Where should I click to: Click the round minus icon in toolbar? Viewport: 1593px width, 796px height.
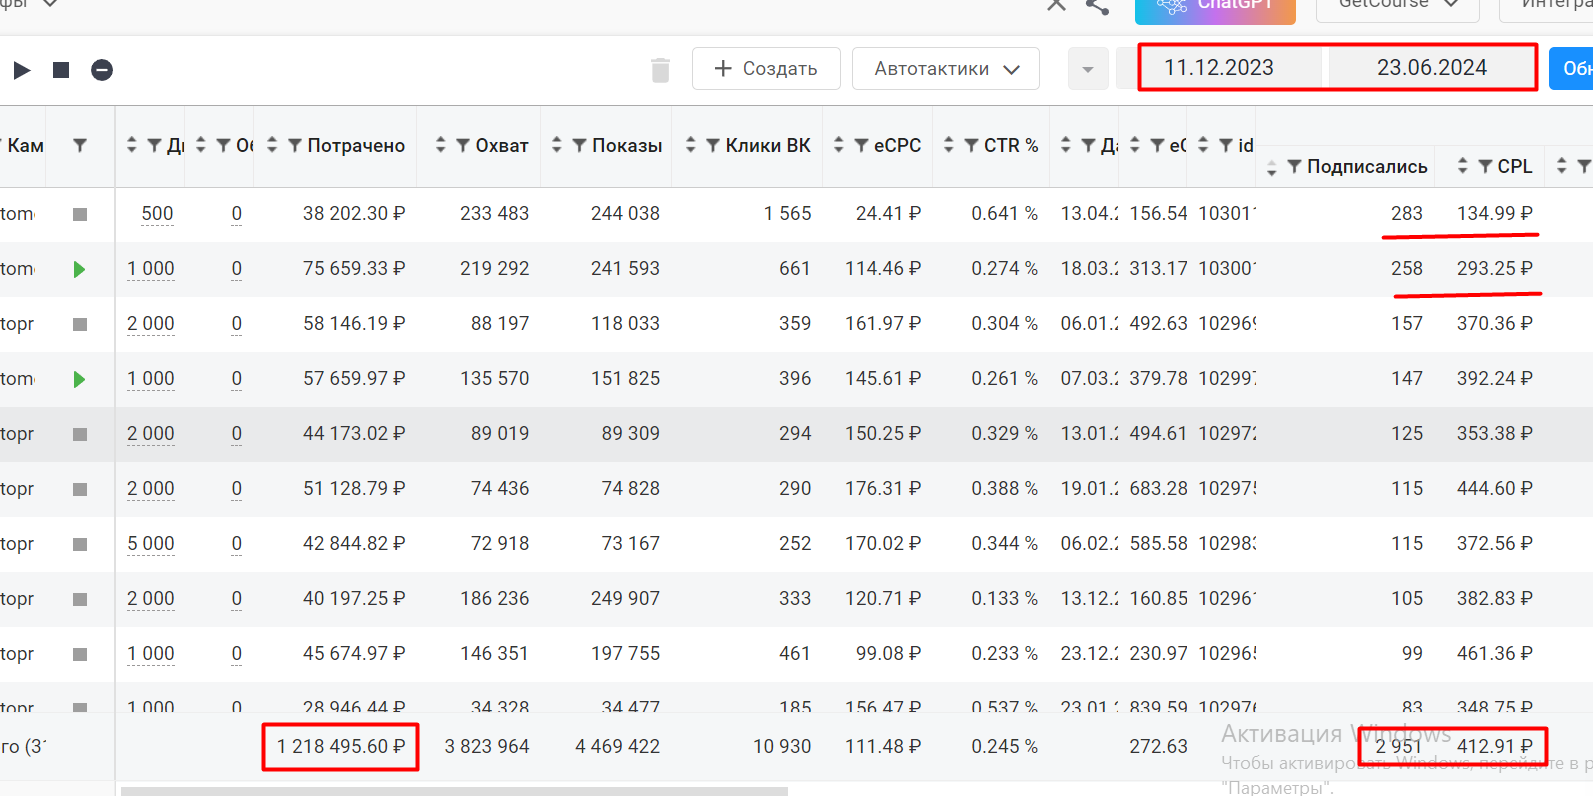102,70
